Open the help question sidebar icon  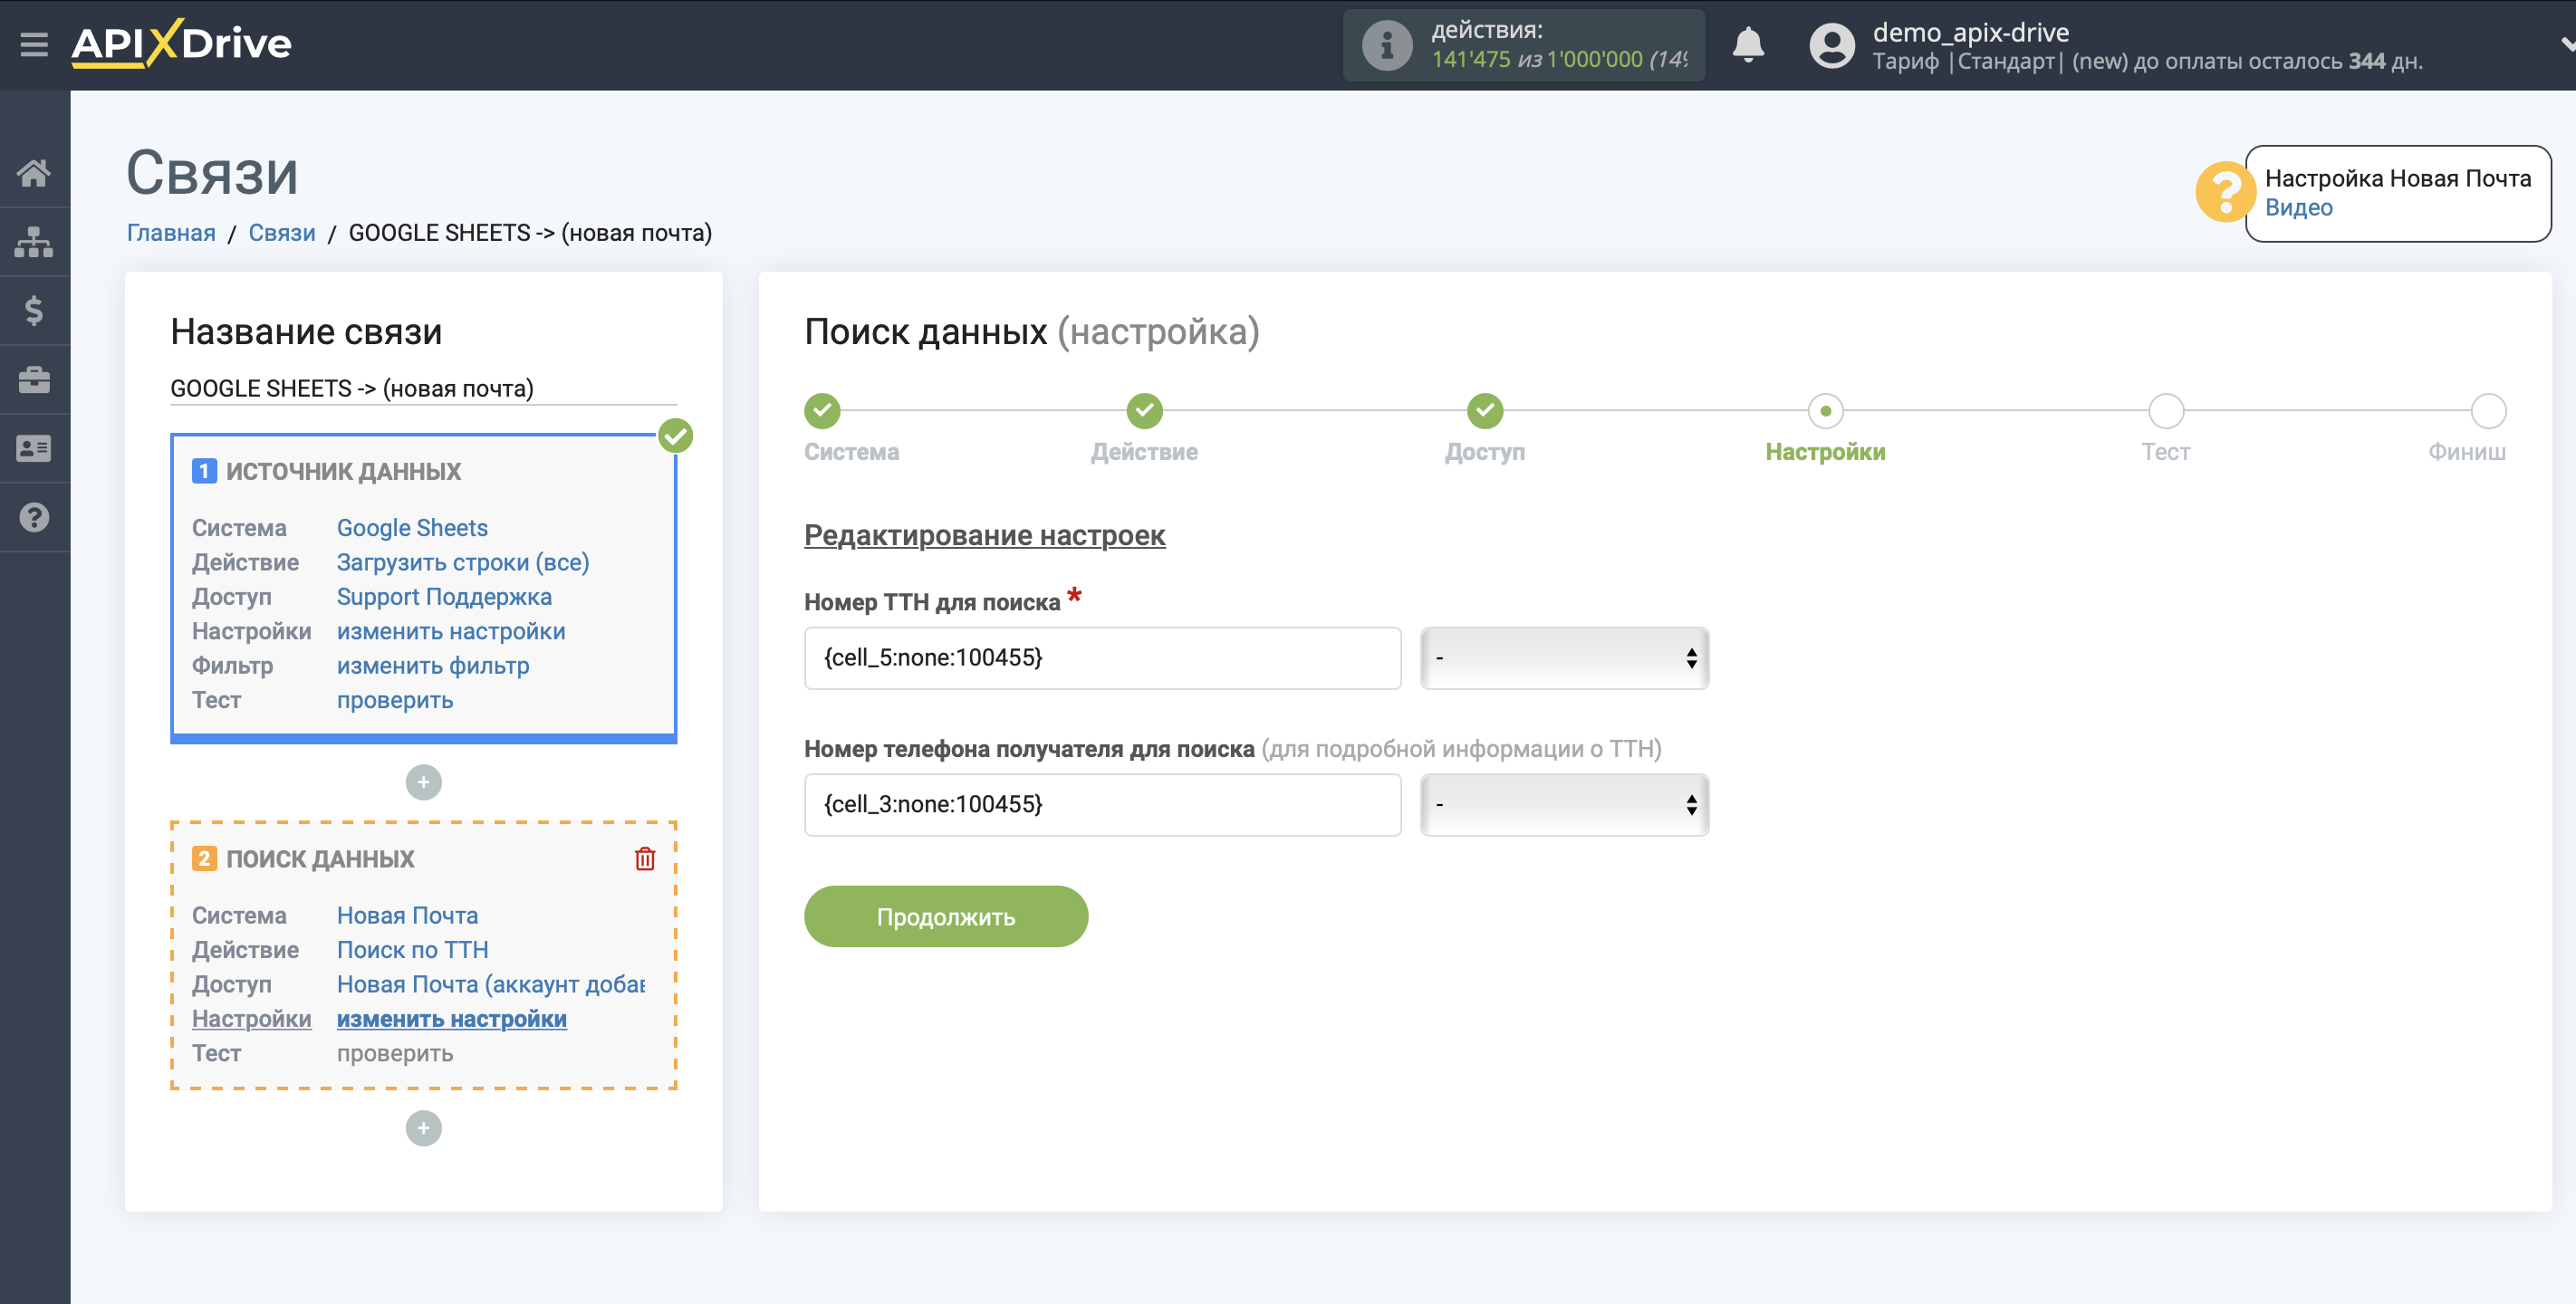tap(34, 518)
